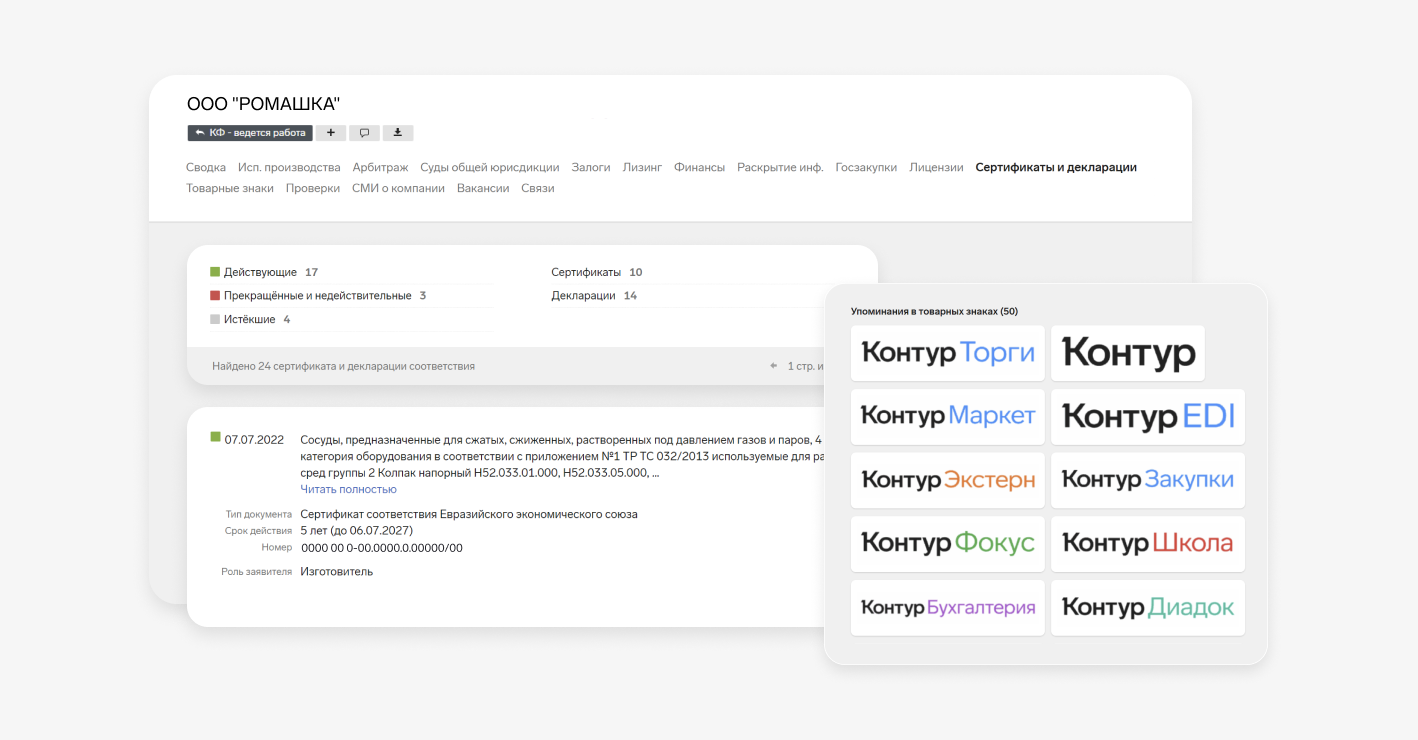Click the download icon button
1418x740 pixels.
[x=398, y=133]
